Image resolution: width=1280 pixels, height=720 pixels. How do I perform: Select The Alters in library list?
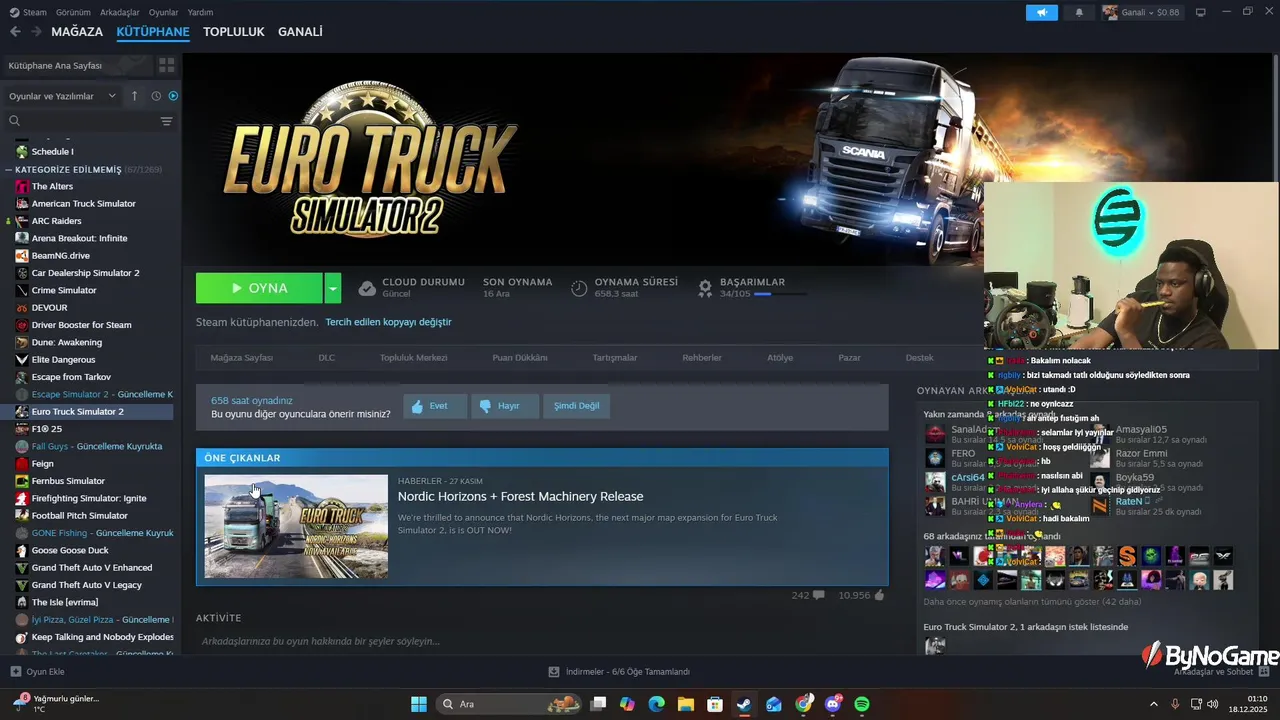[x=52, y=186]
